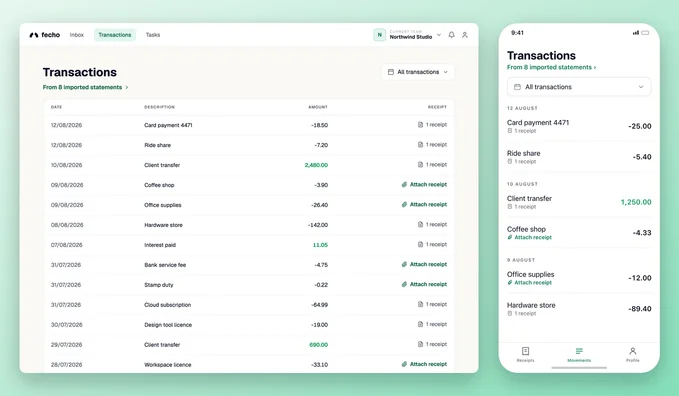The height and width of the screenshot is (396, 679).
Task: Open receipt icon for desktop Hardware store row
Action: 420,224
